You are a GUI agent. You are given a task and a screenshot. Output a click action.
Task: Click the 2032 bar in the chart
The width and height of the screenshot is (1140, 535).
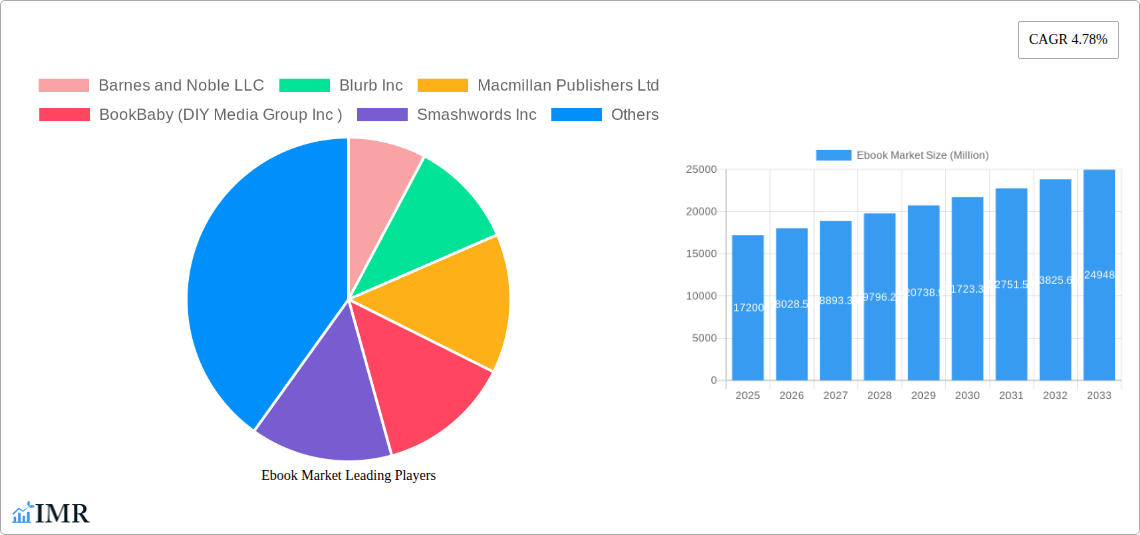[1056, 280]
